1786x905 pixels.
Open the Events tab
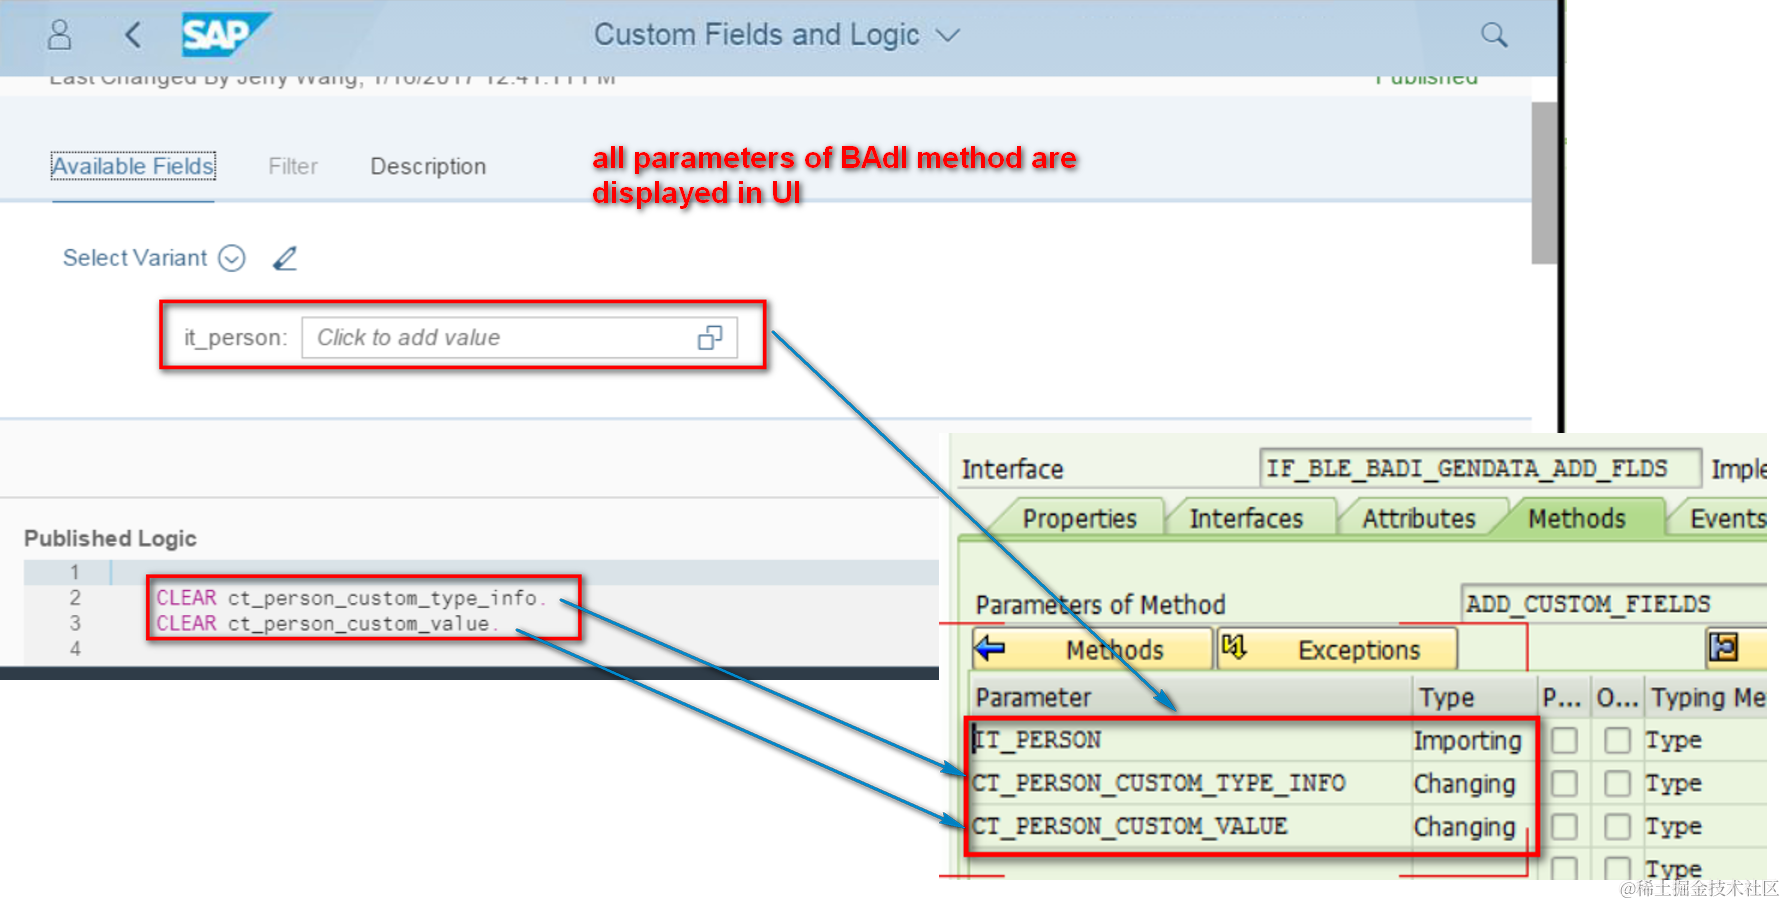[1727, 519]
